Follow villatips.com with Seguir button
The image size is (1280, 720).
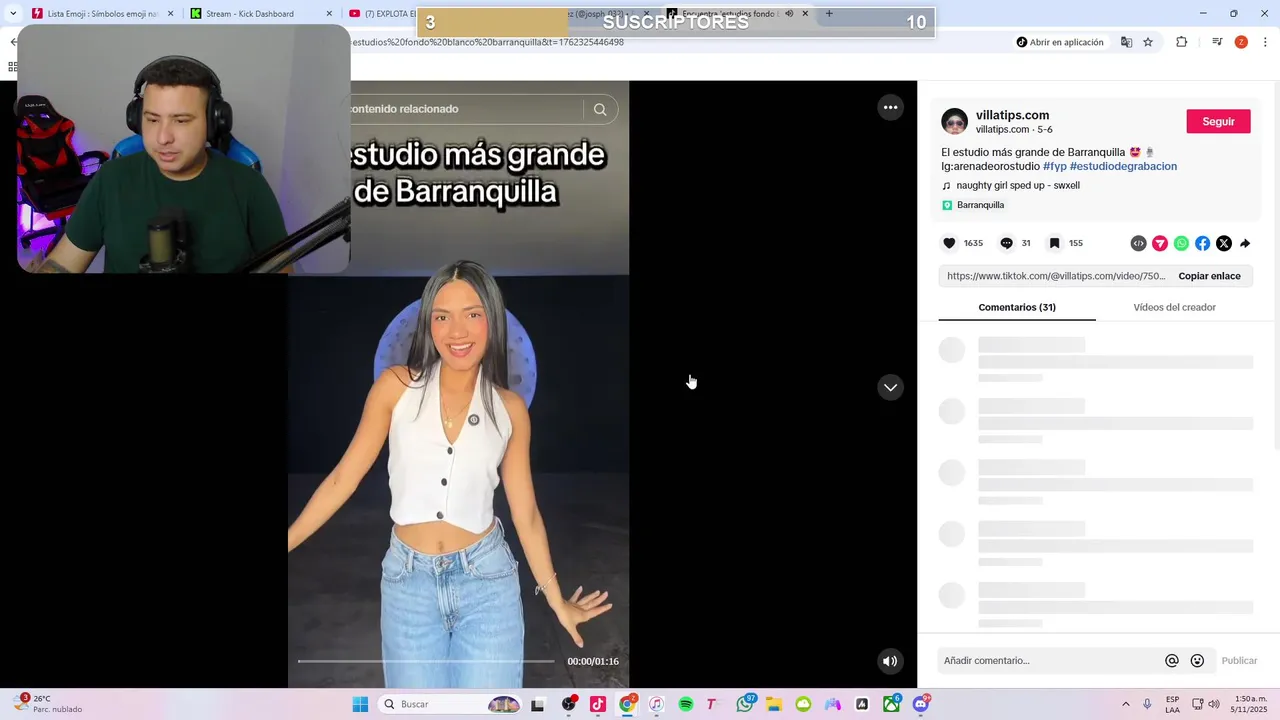pos(1218,121)
